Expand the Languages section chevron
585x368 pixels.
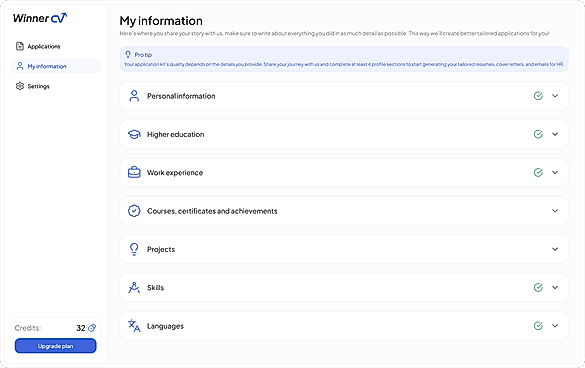tap(555, 325)
